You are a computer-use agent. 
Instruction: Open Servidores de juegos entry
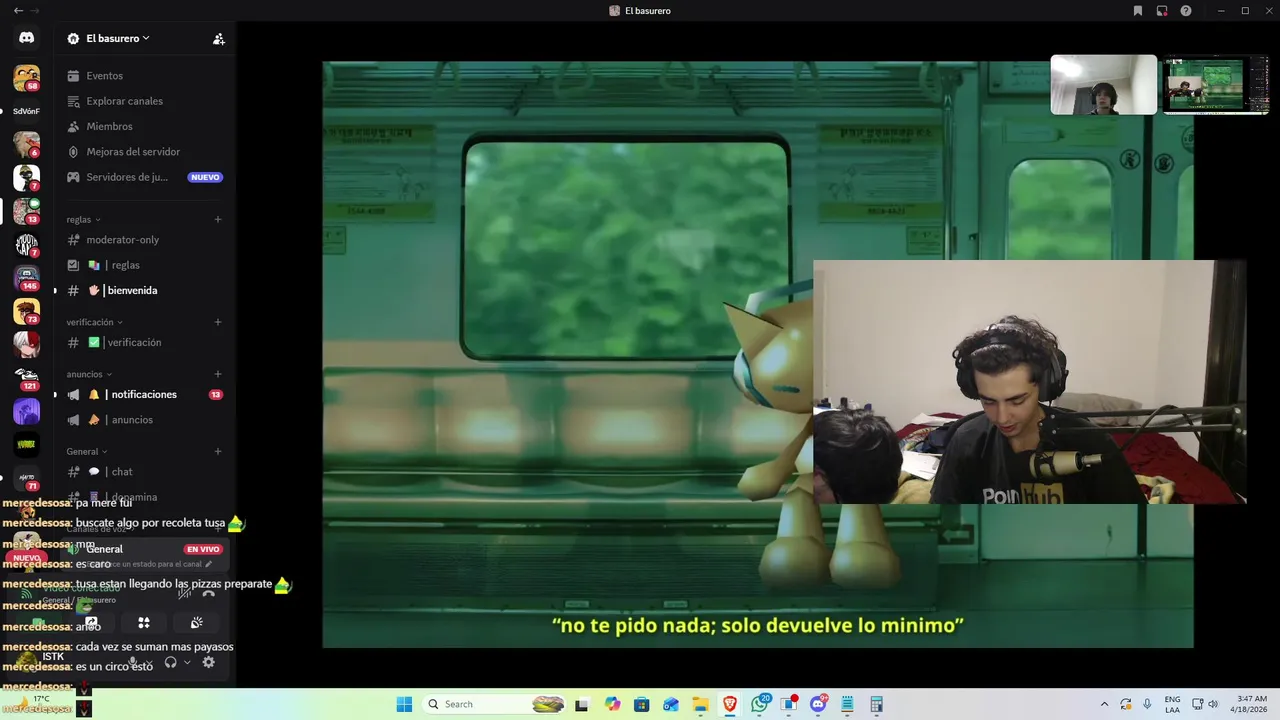145,177
